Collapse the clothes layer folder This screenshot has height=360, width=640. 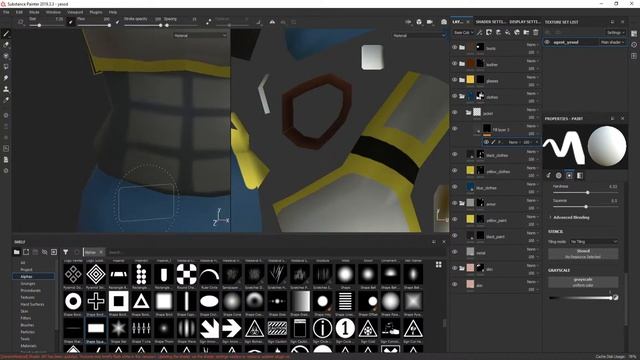(462, 96)
